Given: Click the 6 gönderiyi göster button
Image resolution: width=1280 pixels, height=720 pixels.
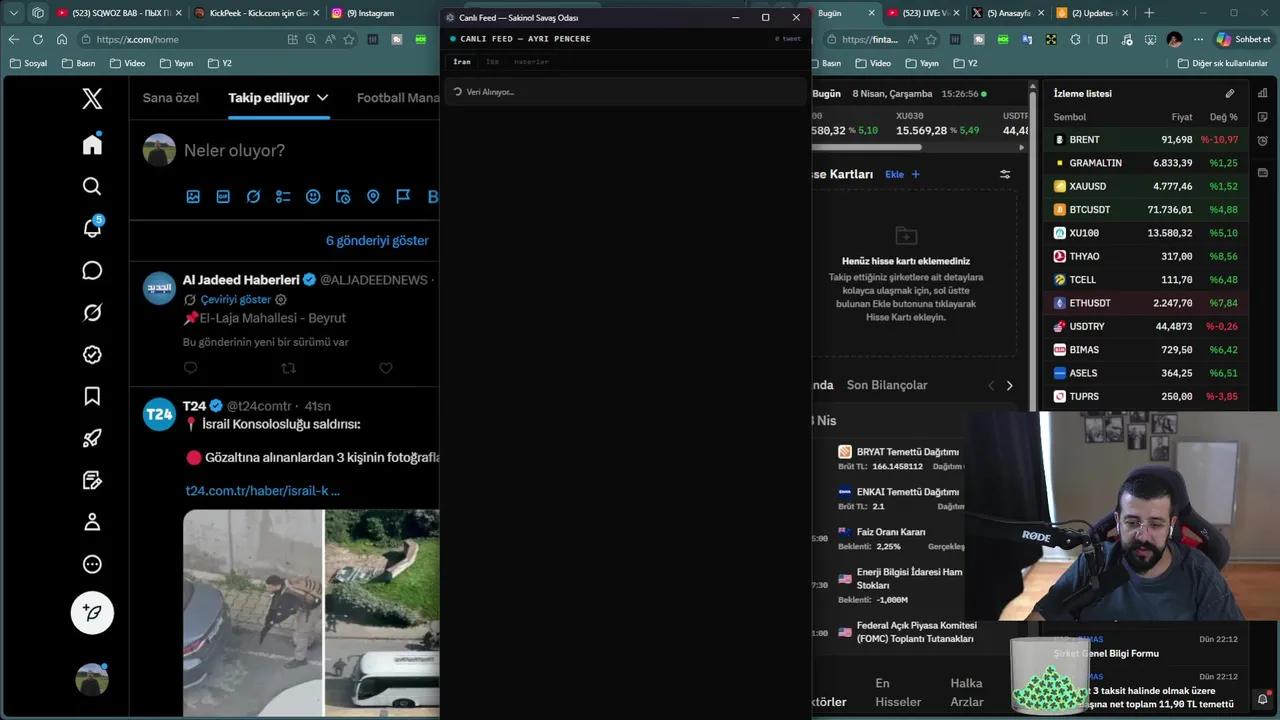Looking at the screenshot, I should pyautogui.click(x=376, y=240).
